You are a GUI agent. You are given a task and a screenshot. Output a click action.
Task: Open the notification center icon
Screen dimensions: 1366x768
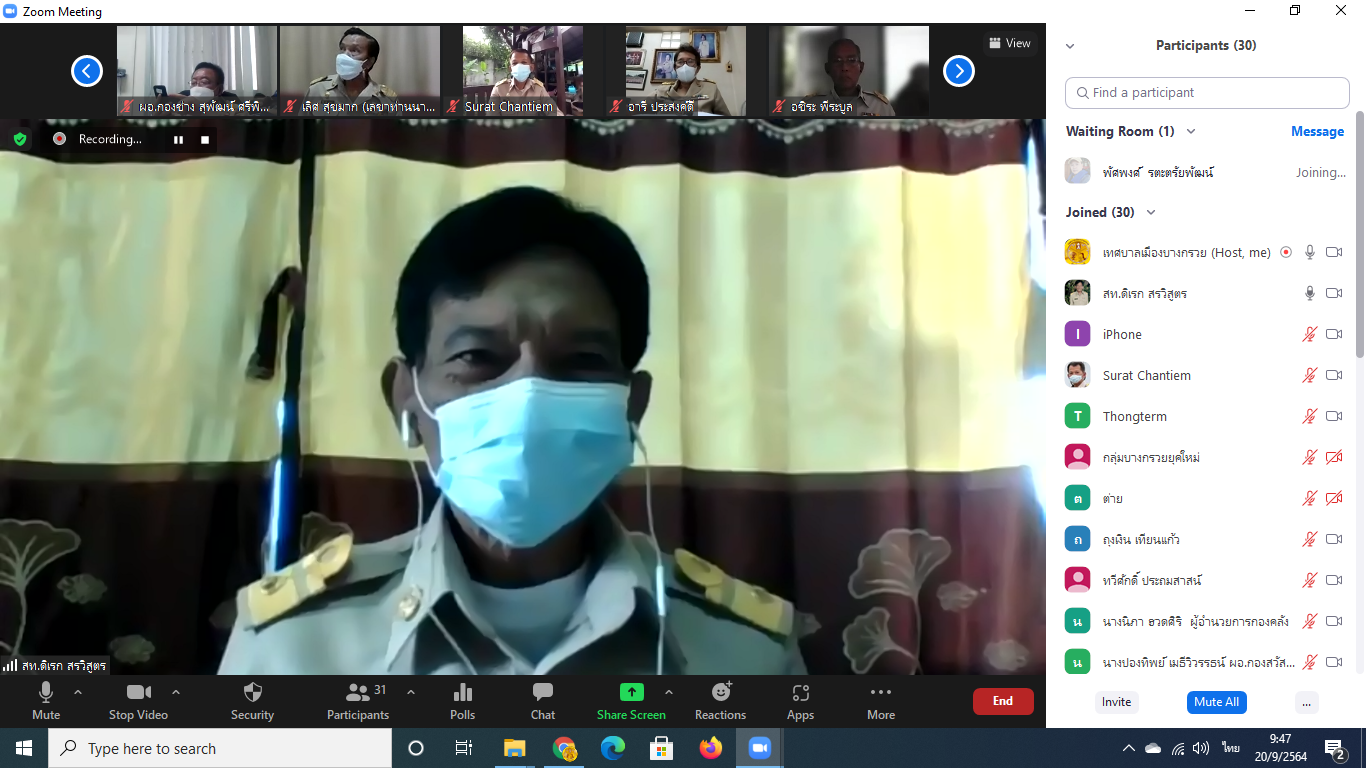point(1335,748)
